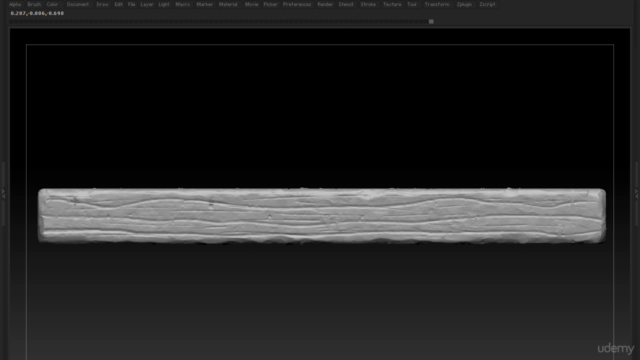Open the Render menu
The width and height of the screenshot is (640, 360).
tap(325, 4)
